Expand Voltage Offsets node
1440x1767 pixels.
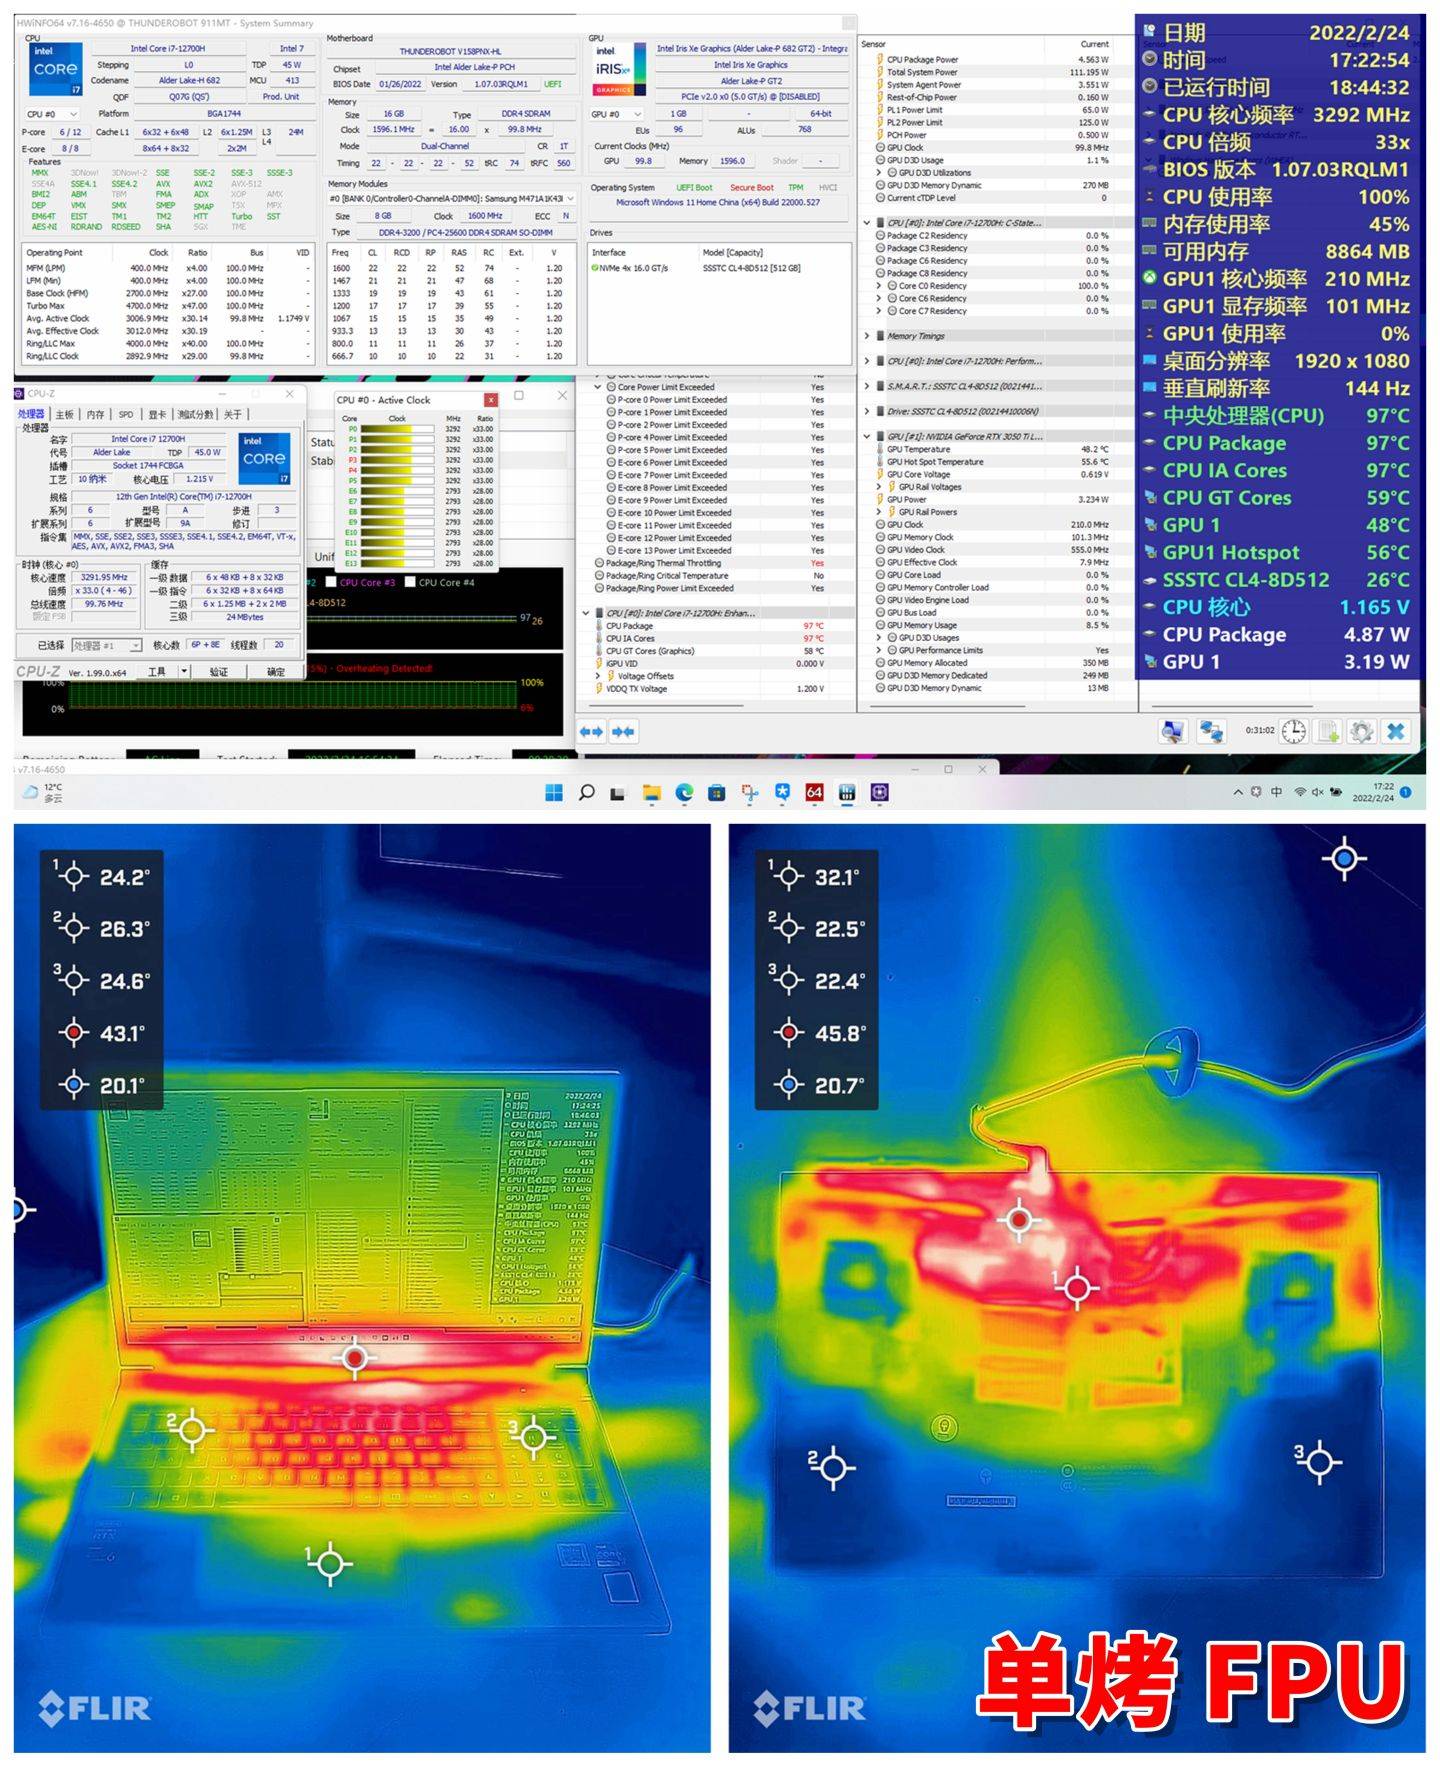pos(598,676)
